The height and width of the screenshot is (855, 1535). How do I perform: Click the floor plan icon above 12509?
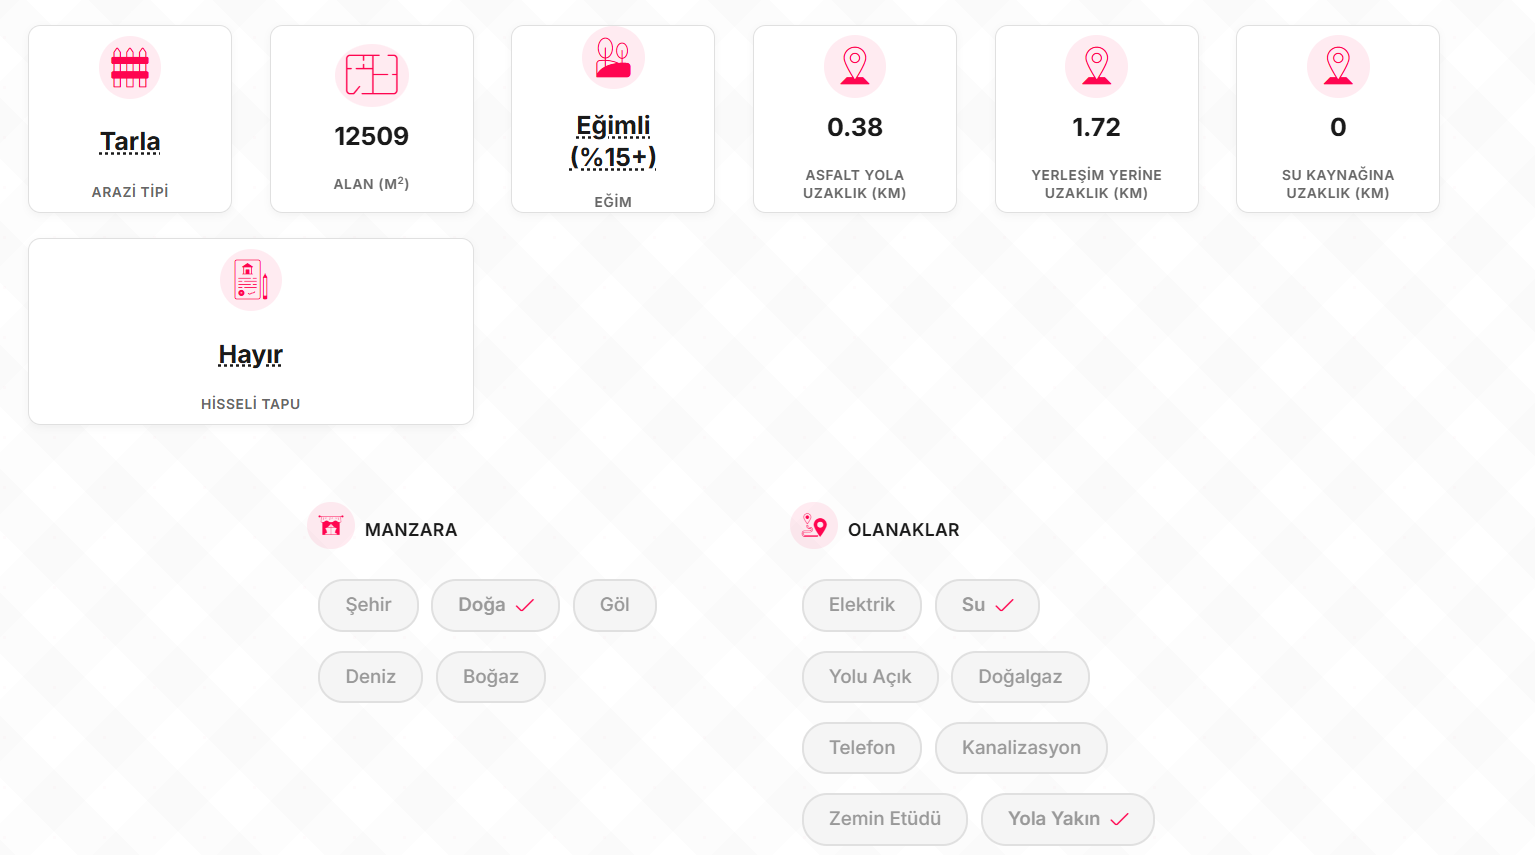click(x=372, y=75)
